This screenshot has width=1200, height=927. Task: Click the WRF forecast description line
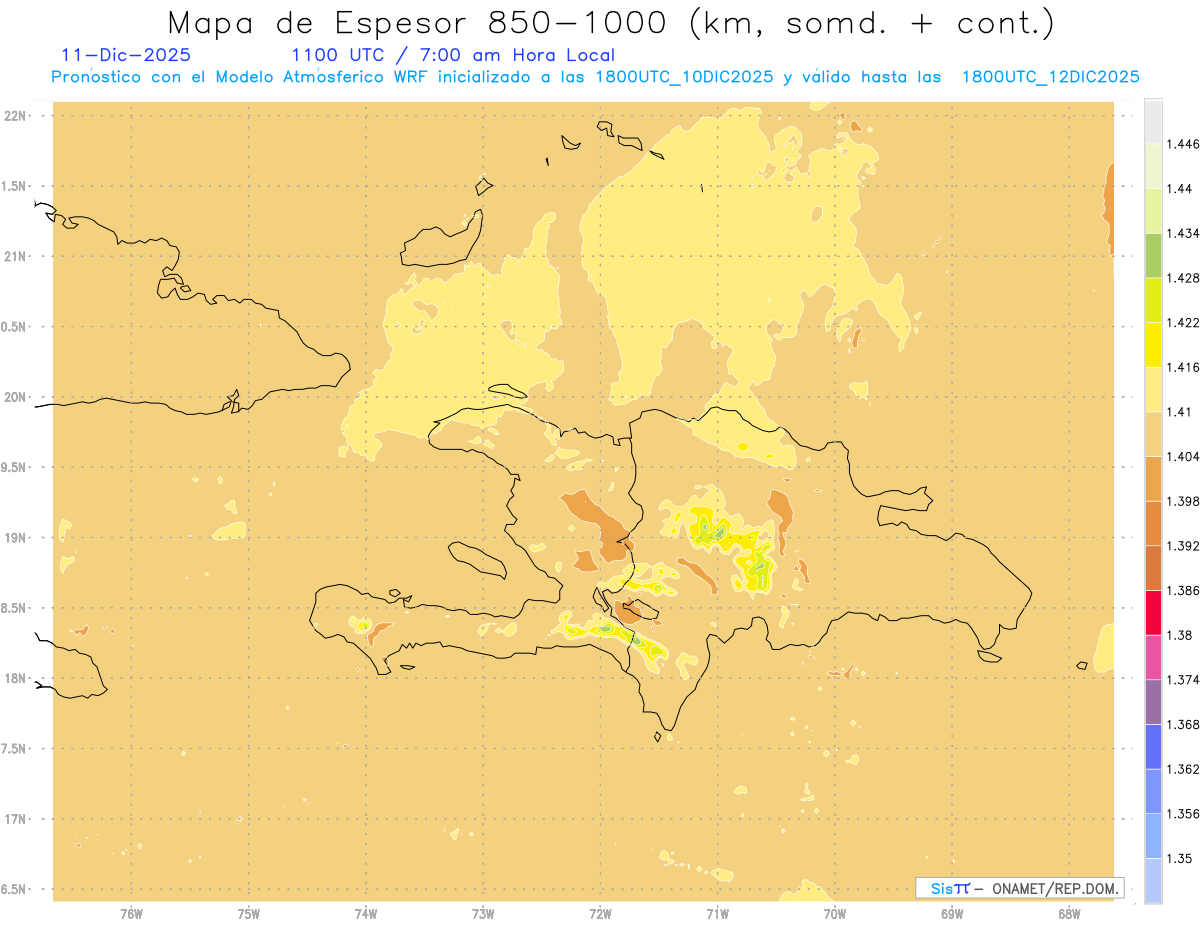[595, 76]
